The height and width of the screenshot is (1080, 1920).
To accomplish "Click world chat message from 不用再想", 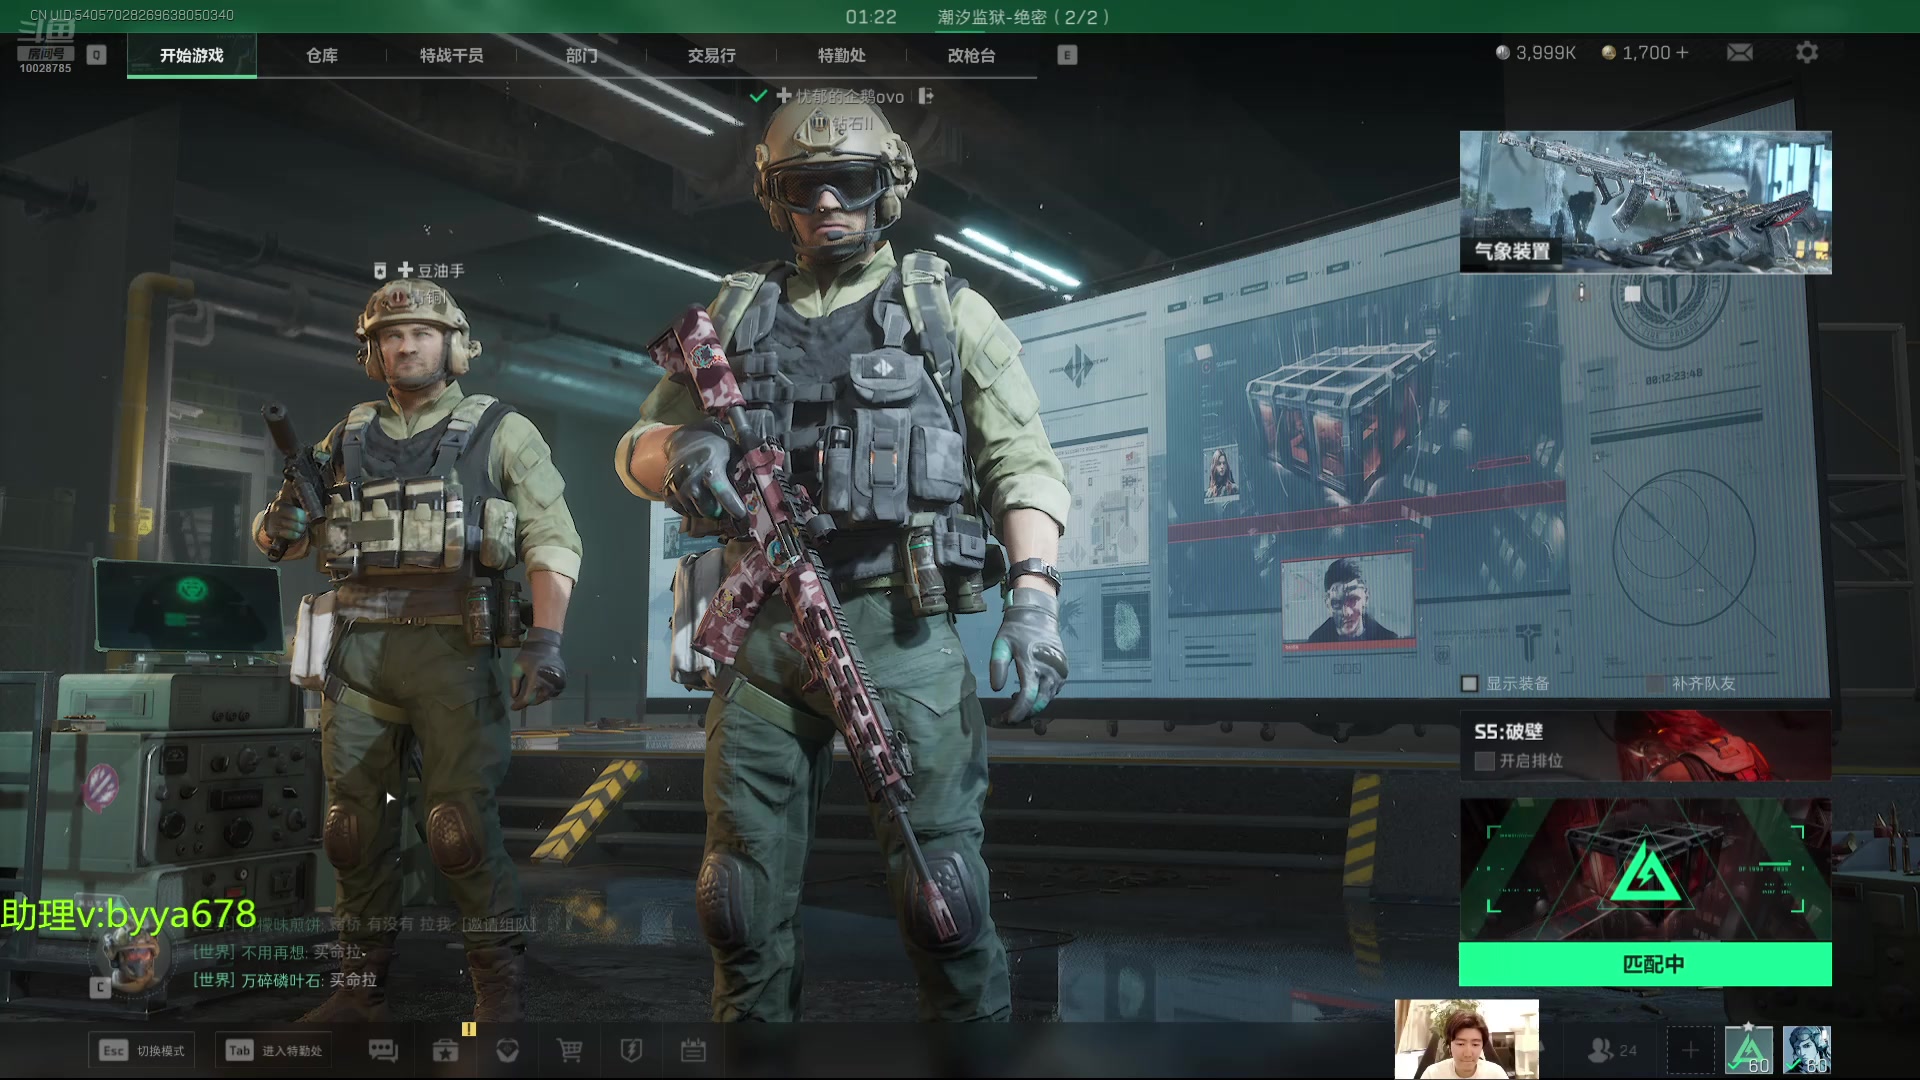I will 279,952.
